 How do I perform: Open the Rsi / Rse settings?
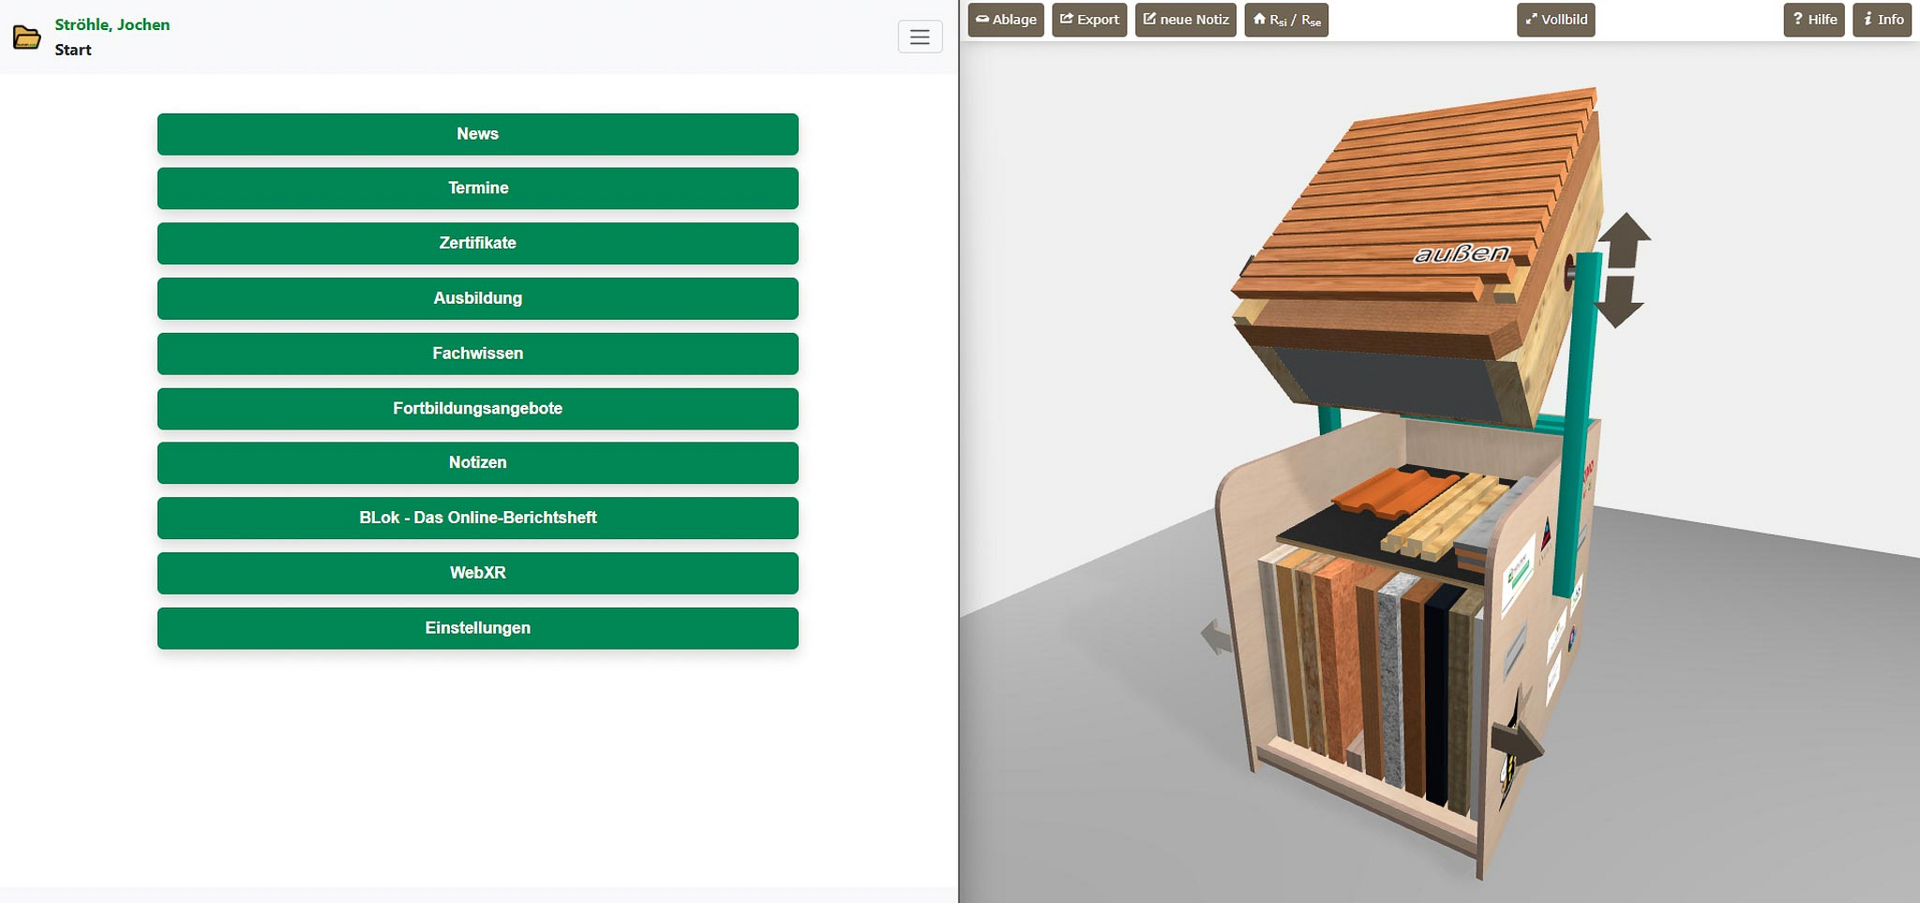point(1286,20)
